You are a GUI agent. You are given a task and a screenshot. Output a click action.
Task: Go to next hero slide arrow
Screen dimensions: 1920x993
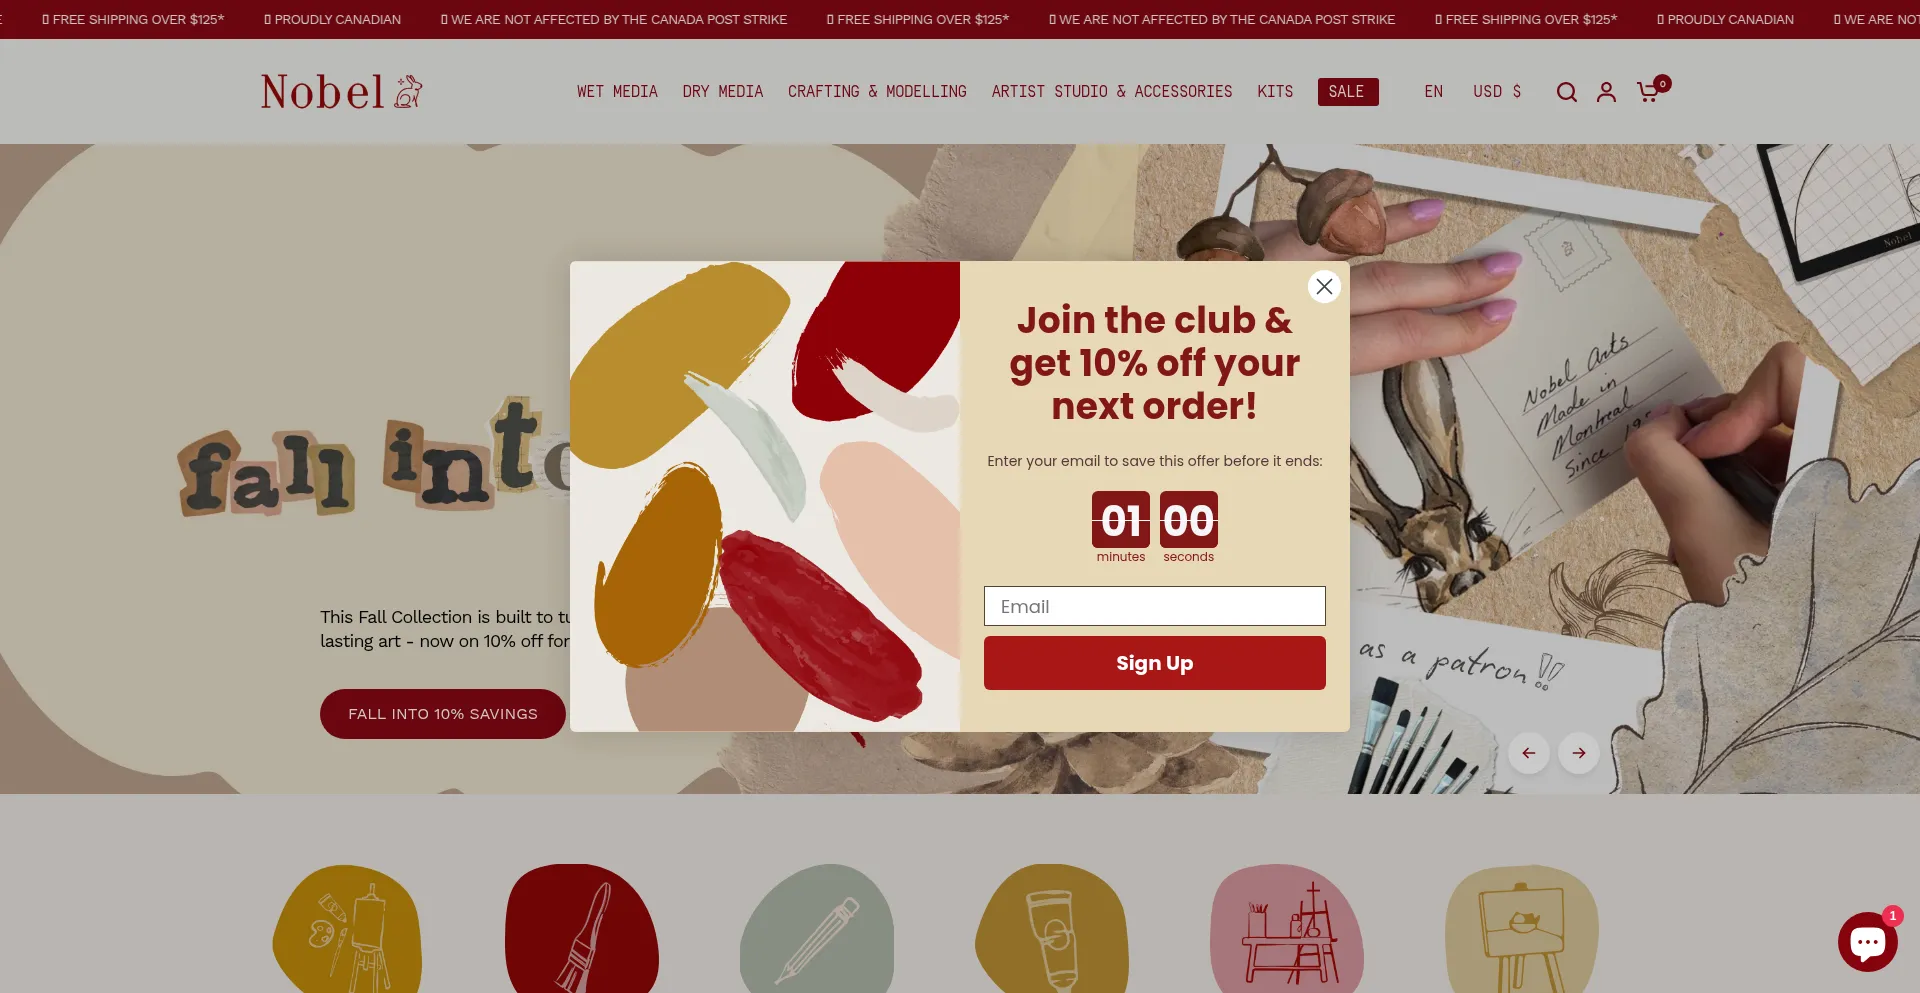[x=1579, y=753]
